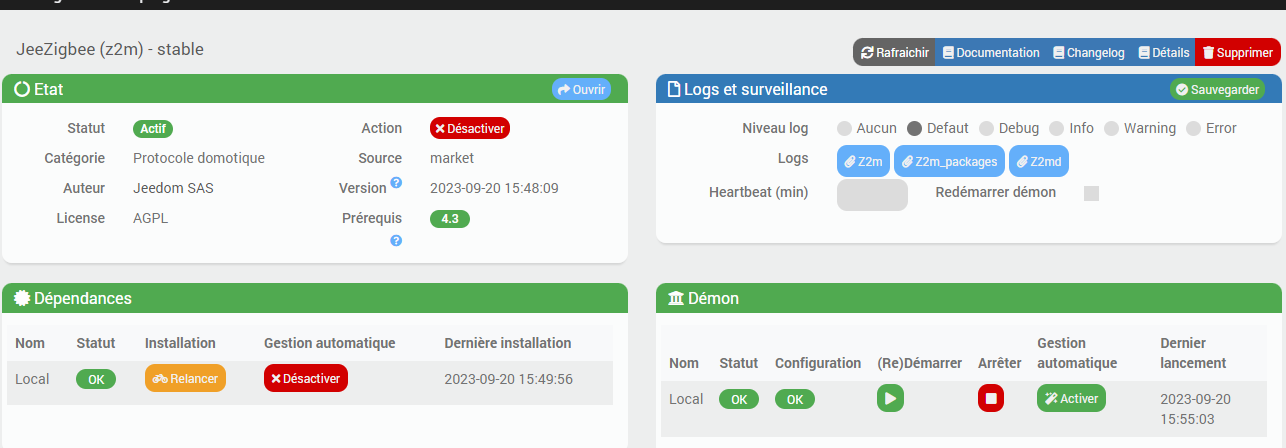Click the help icon below Prérequis
1286x448 pixels.
[x=396, y=241]
